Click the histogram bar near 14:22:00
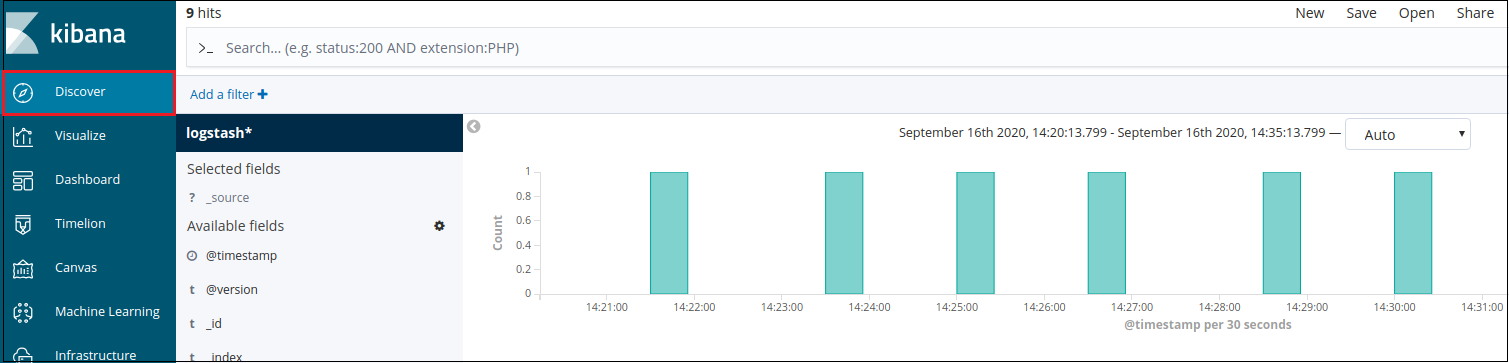The image size is (1509, 363). coord(669,233)
